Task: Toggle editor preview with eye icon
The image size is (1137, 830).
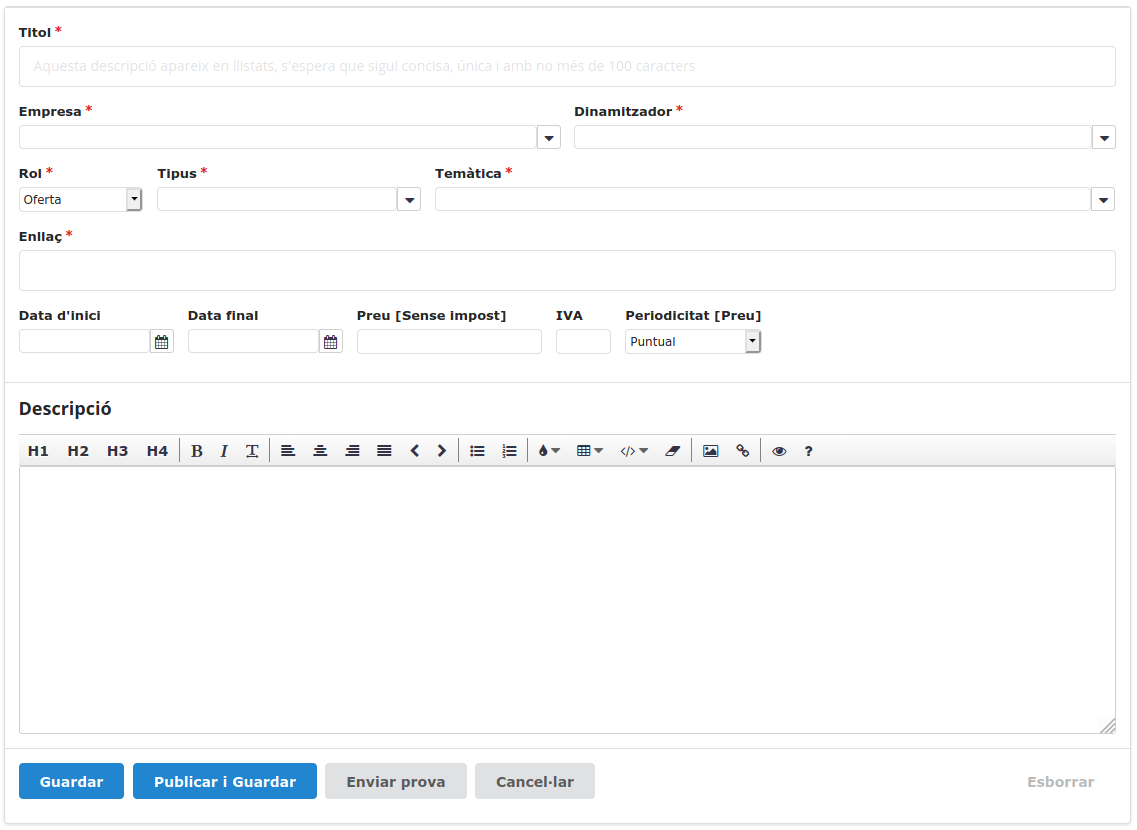Action: click(x=779, y=451)
